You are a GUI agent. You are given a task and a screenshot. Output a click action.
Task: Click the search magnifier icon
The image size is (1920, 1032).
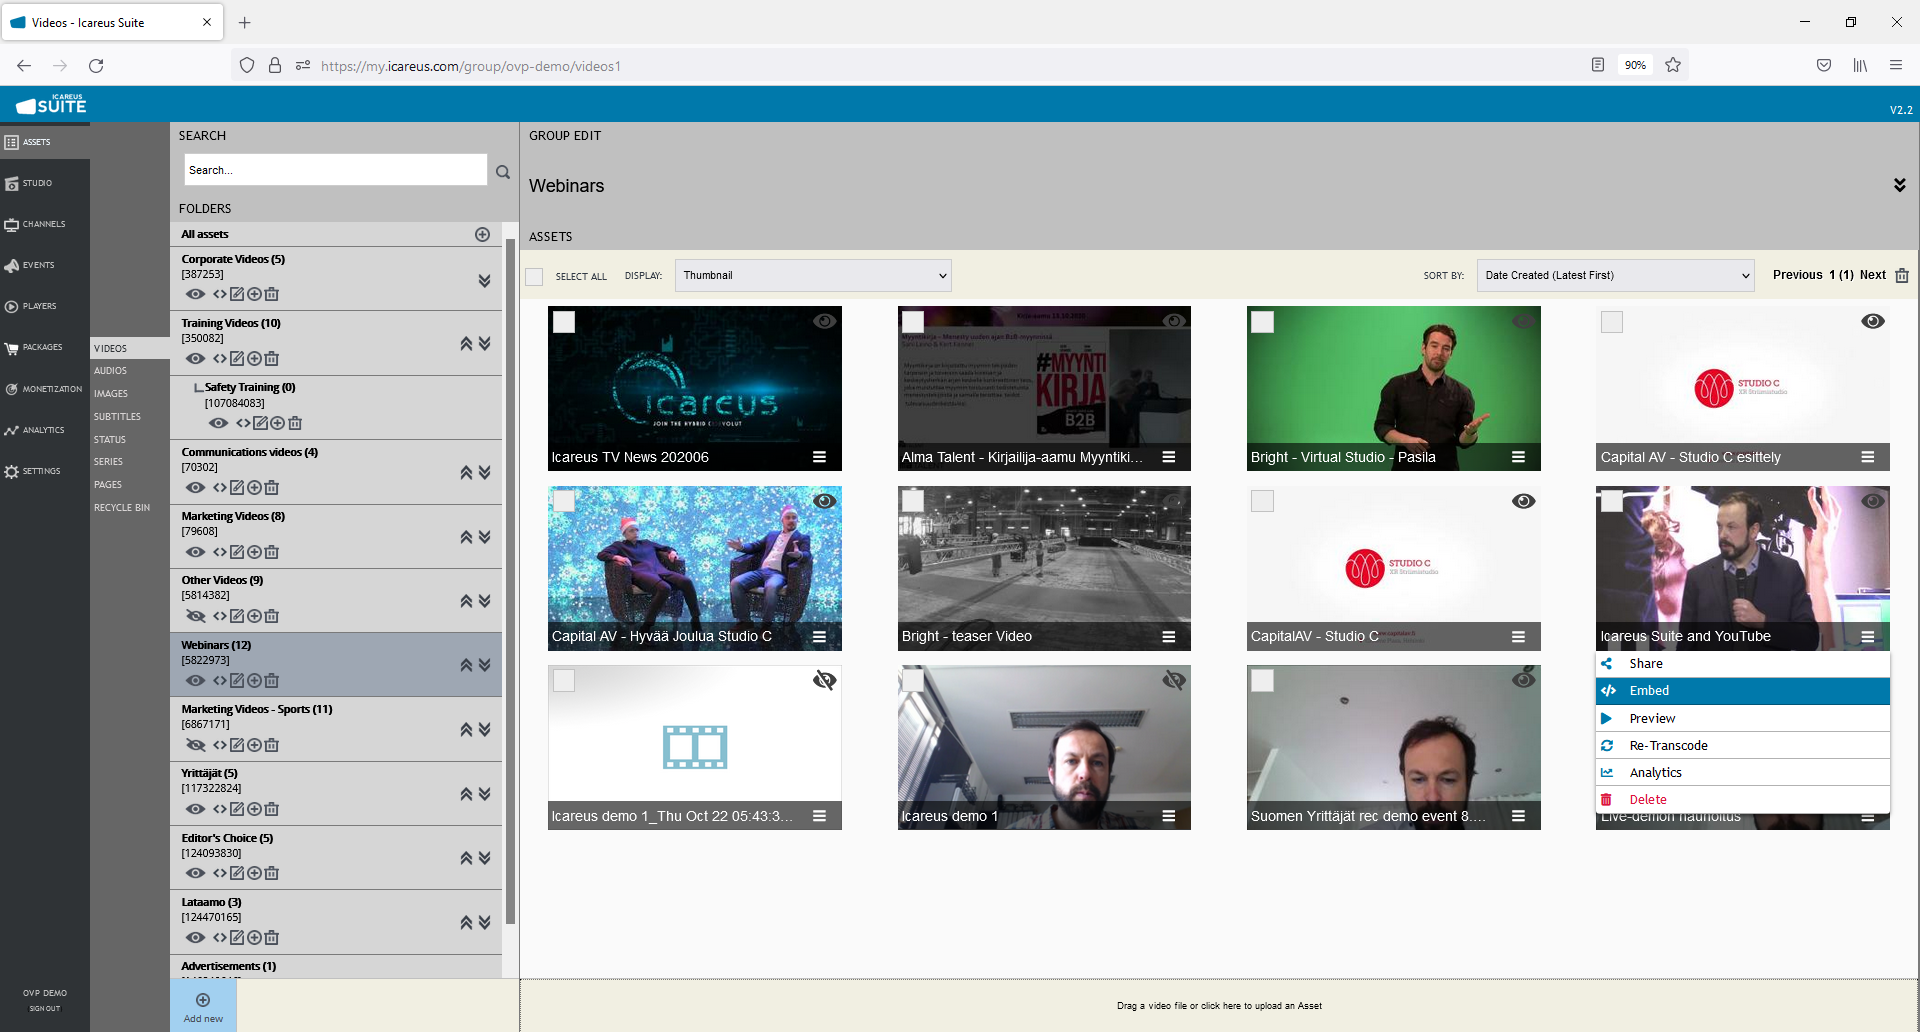pos(503,172)
